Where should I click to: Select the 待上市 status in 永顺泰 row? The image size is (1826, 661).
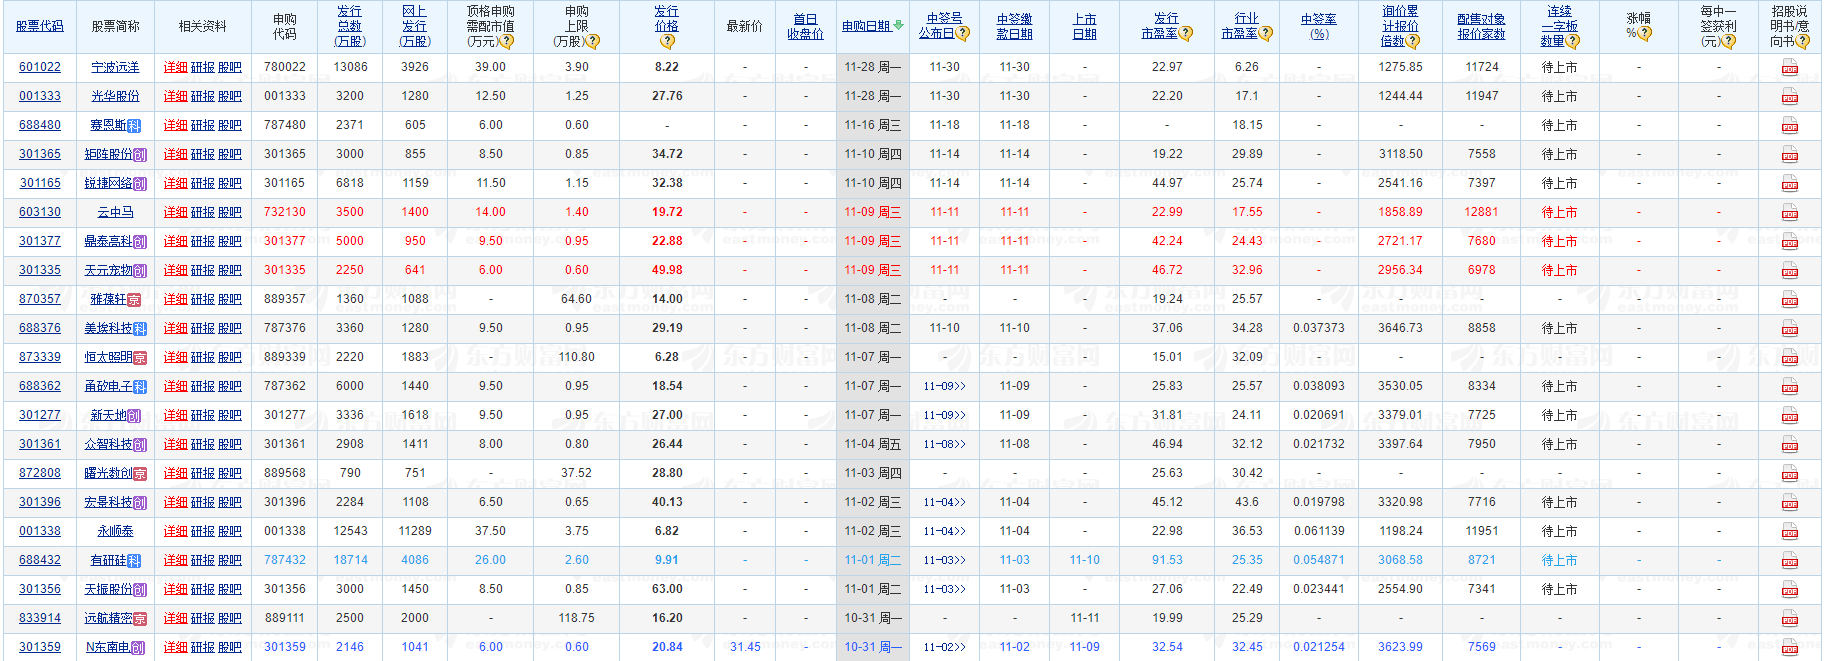(x=1559, y=531)
